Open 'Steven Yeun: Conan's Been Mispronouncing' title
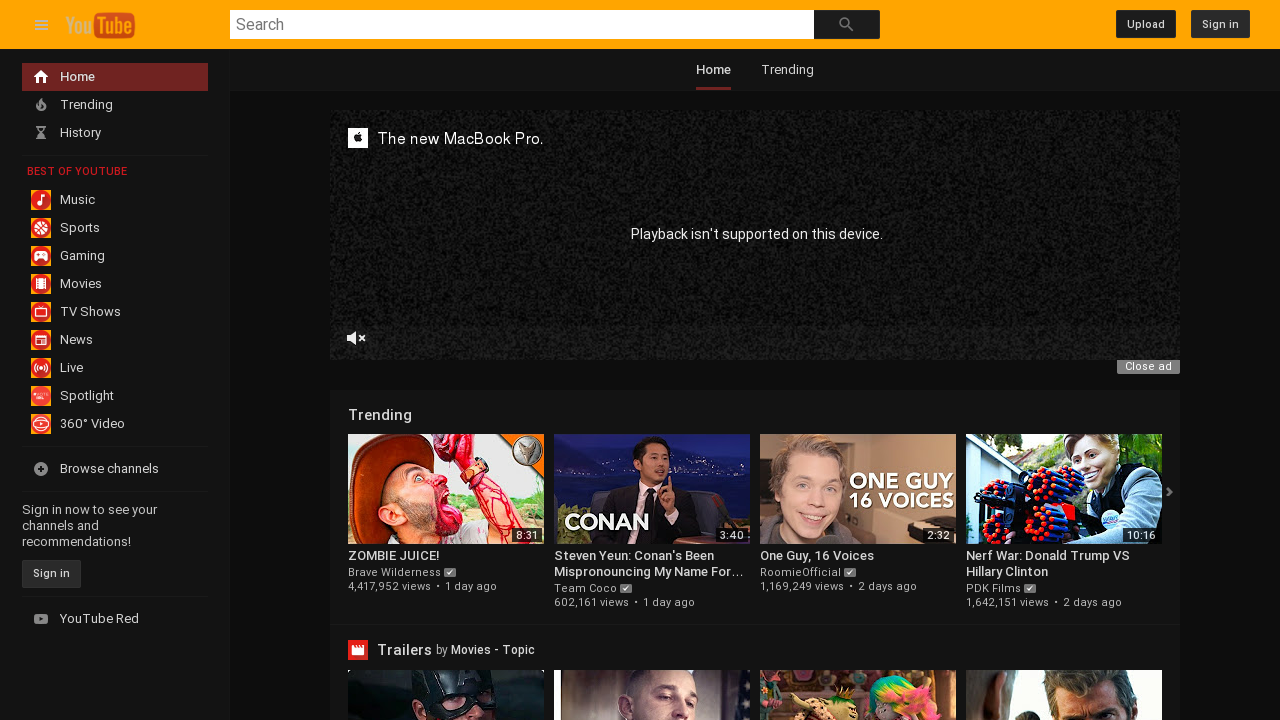 tap(650, 564)
